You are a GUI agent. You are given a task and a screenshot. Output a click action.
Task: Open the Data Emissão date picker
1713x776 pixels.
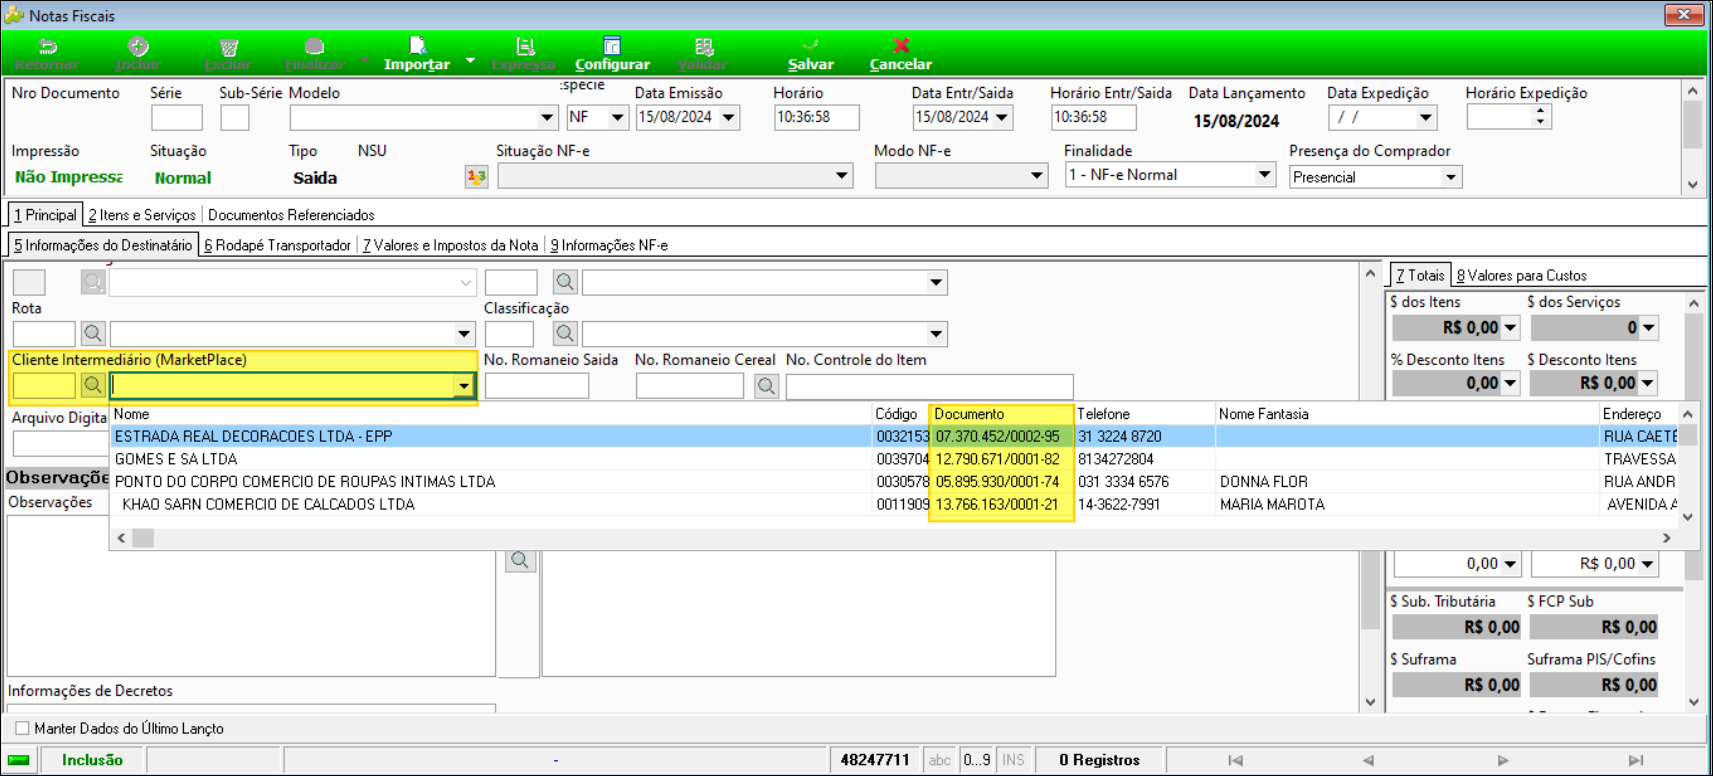[729, 117]
